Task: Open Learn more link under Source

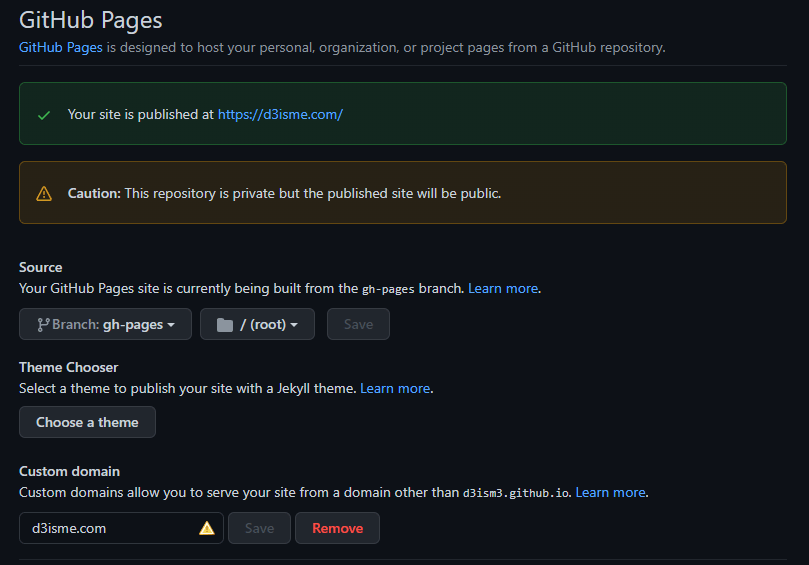Action: pos(503,288)
